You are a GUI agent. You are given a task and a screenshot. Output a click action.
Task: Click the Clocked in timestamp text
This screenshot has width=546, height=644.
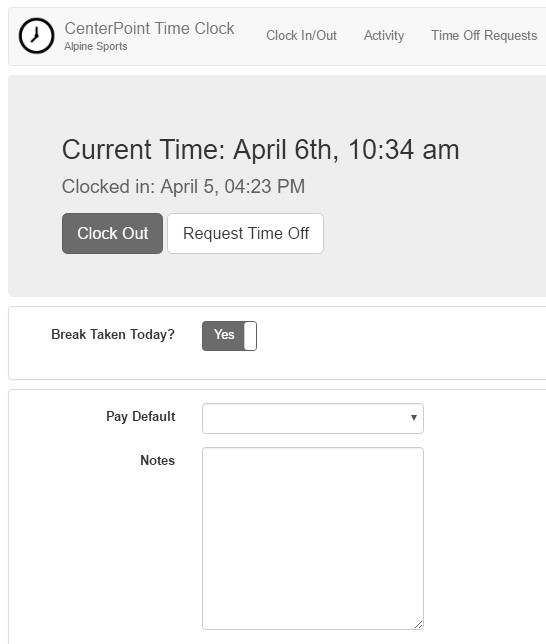pos(183,186)
